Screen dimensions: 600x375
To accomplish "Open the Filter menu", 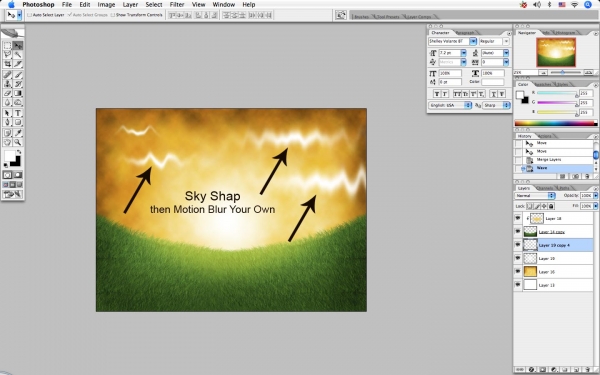I will (177, 5).
